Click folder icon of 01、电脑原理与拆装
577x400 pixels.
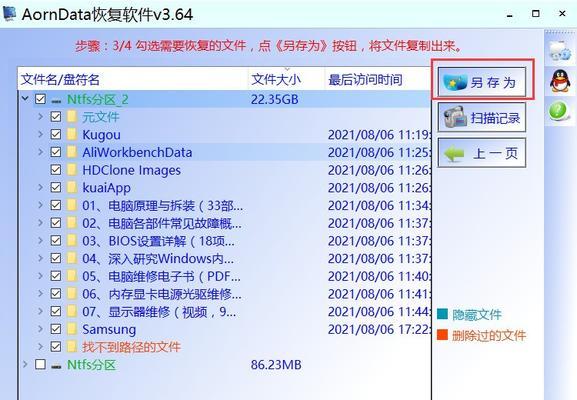click(x=72, y=205)
